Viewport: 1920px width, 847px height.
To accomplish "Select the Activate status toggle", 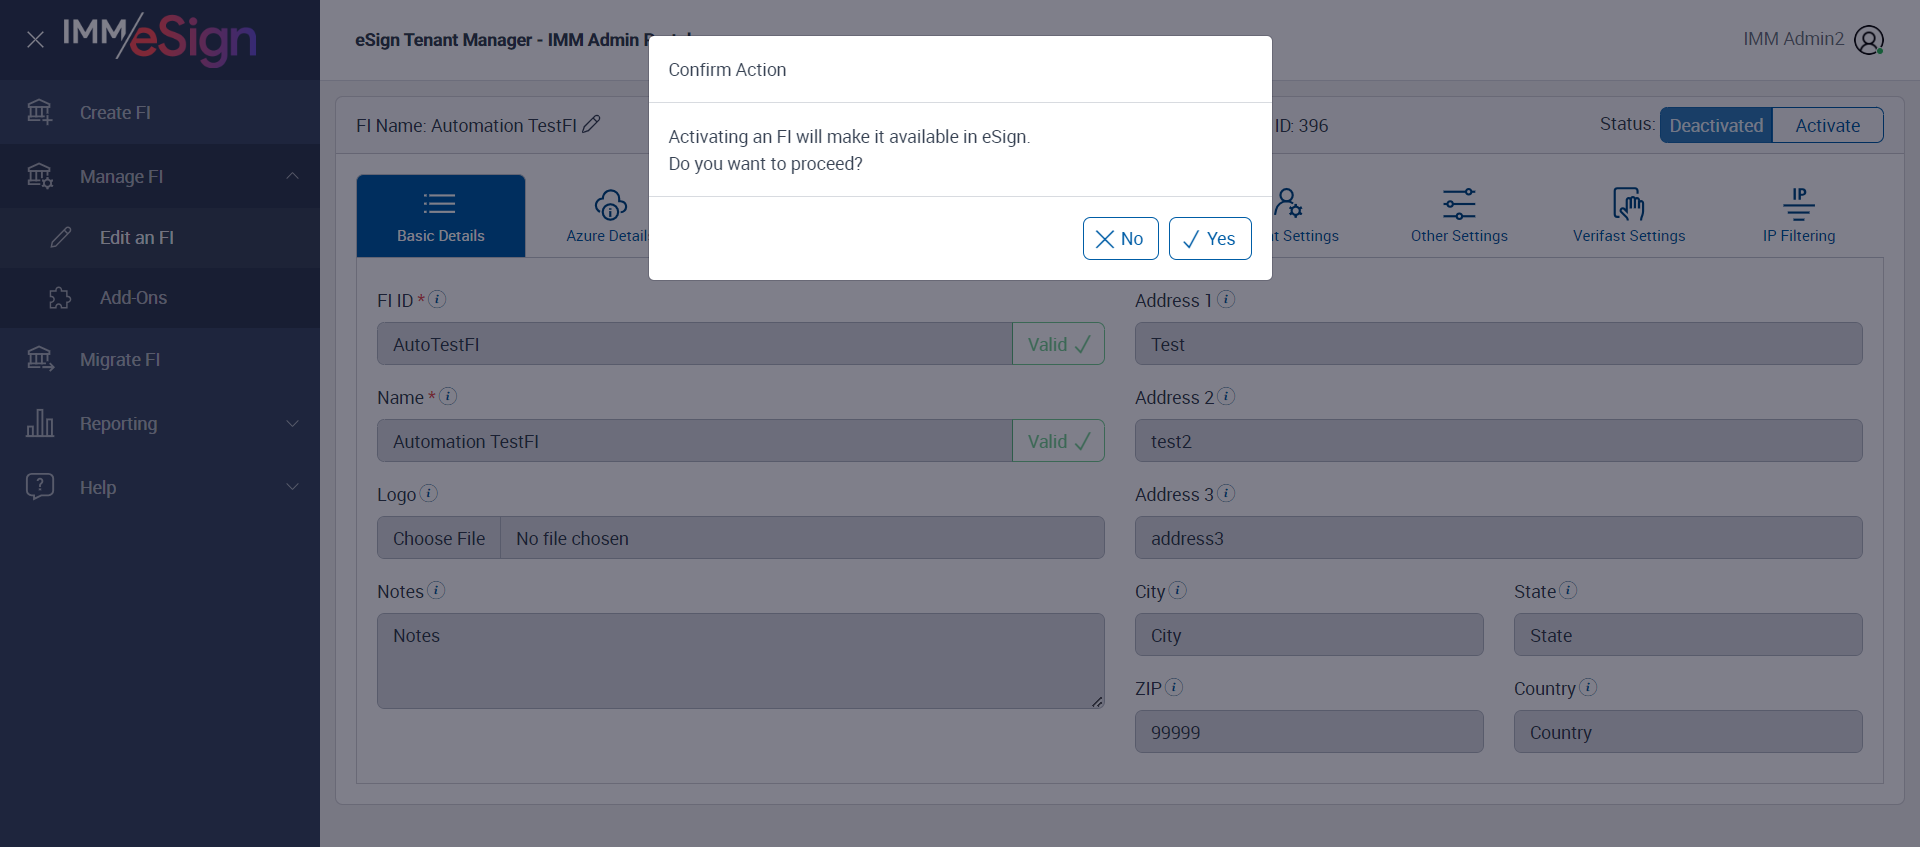I will click(1827, 126).
